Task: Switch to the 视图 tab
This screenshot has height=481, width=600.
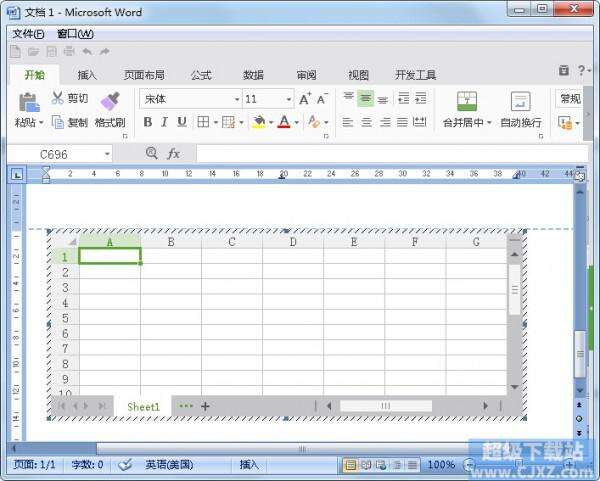Action: (358, 75)
